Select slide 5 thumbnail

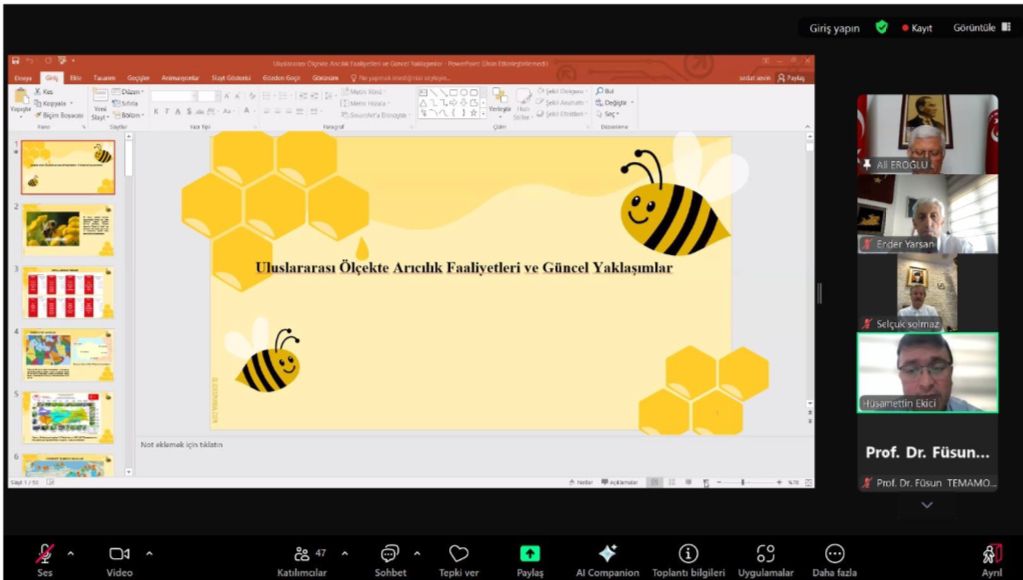[x=68, y=418]
